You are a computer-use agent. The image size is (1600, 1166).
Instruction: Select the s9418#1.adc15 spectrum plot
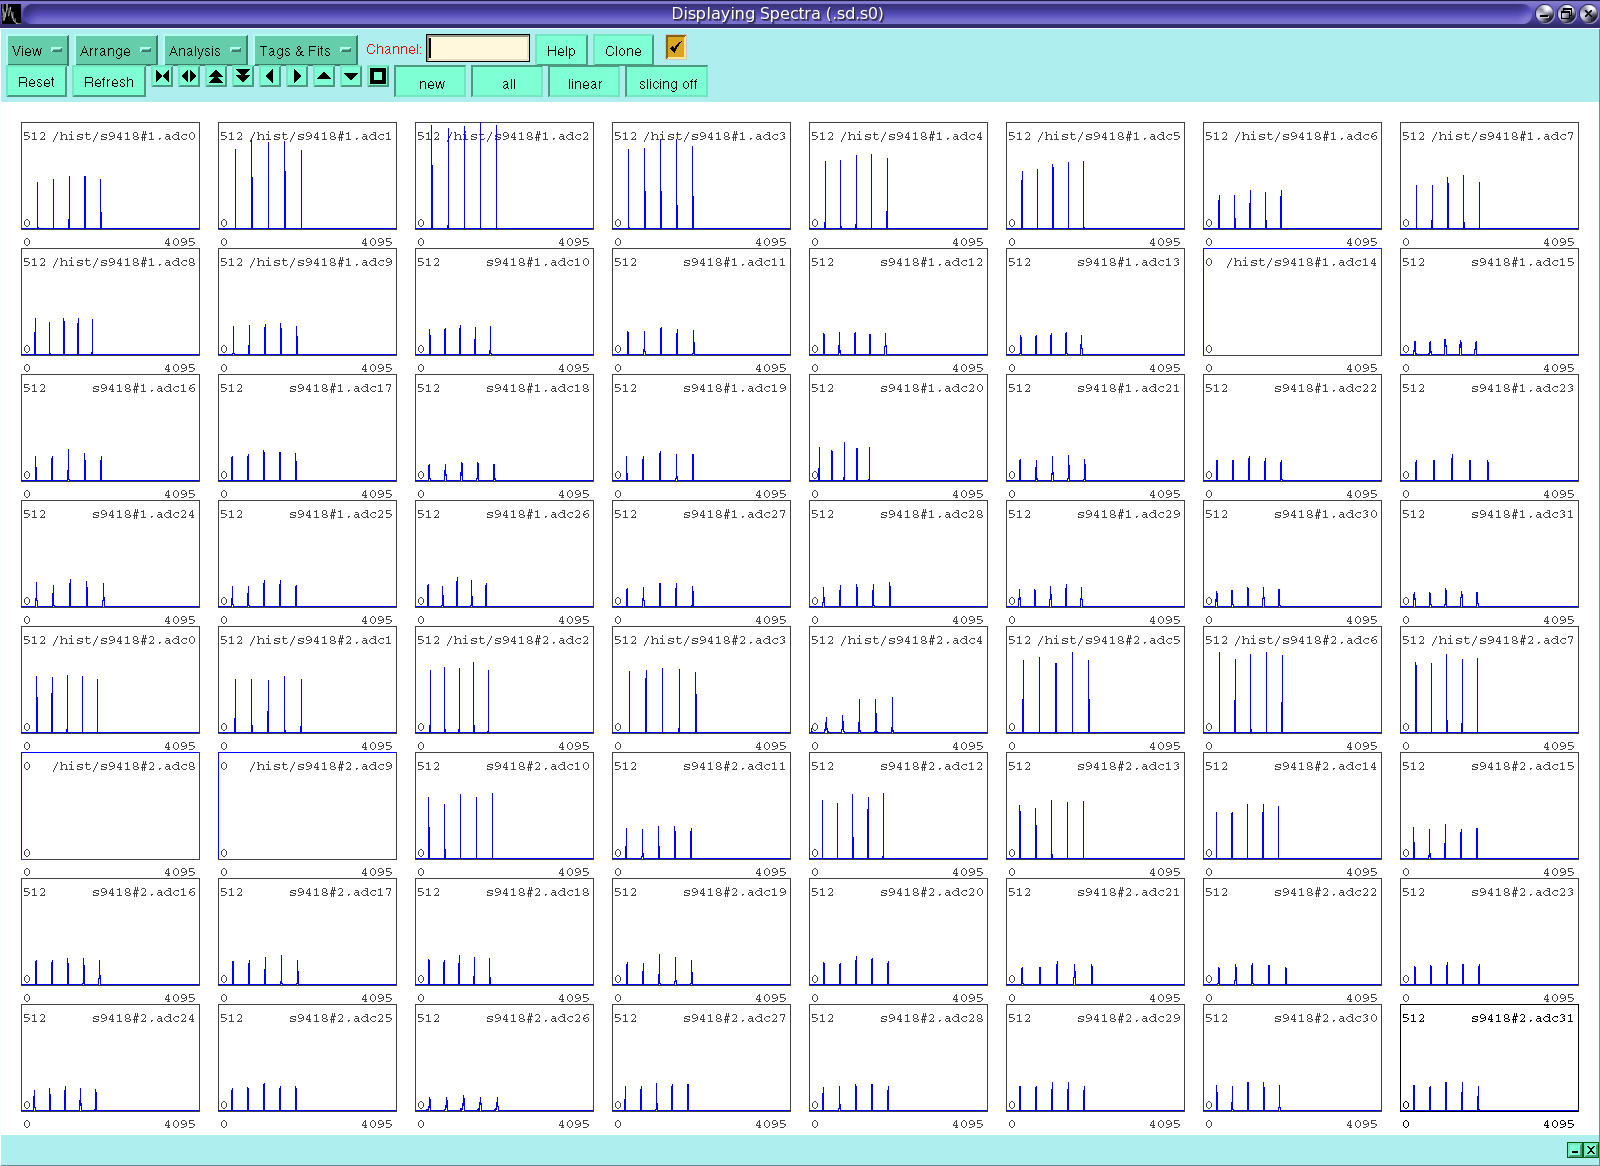click(x=1489, y=303)
